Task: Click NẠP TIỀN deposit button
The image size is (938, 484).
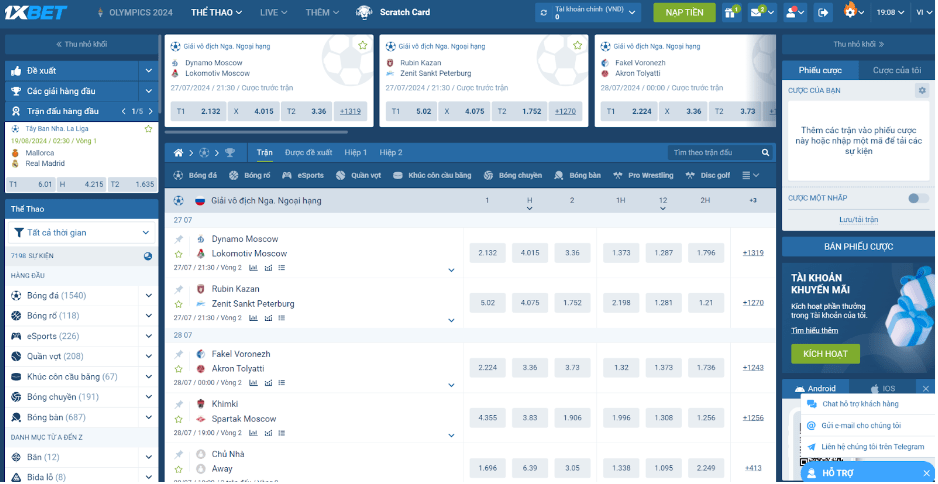Action: [684, 13]
